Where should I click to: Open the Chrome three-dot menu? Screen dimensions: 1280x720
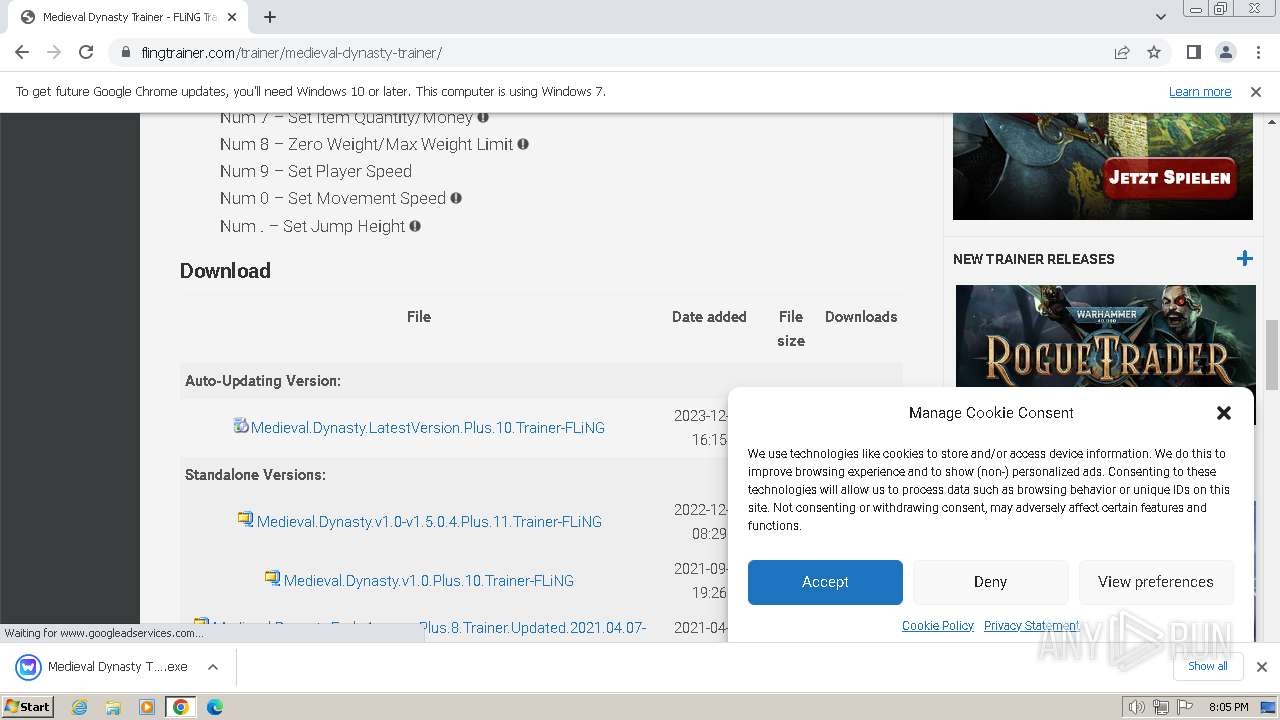point(1257,52)
